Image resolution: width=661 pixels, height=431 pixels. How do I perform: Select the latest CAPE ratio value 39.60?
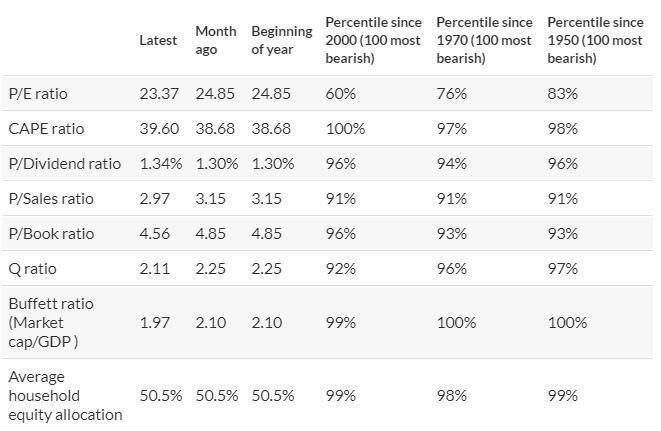tap(160, 128)
